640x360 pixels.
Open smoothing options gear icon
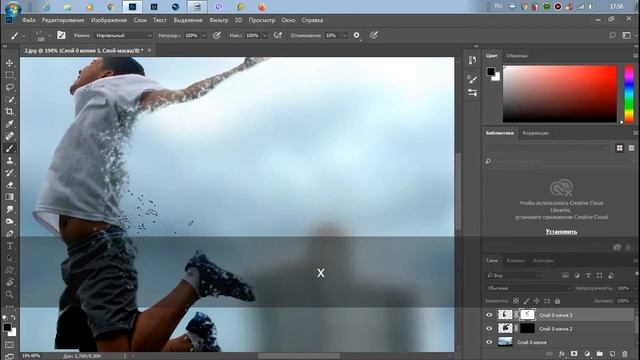click(356, 36)
